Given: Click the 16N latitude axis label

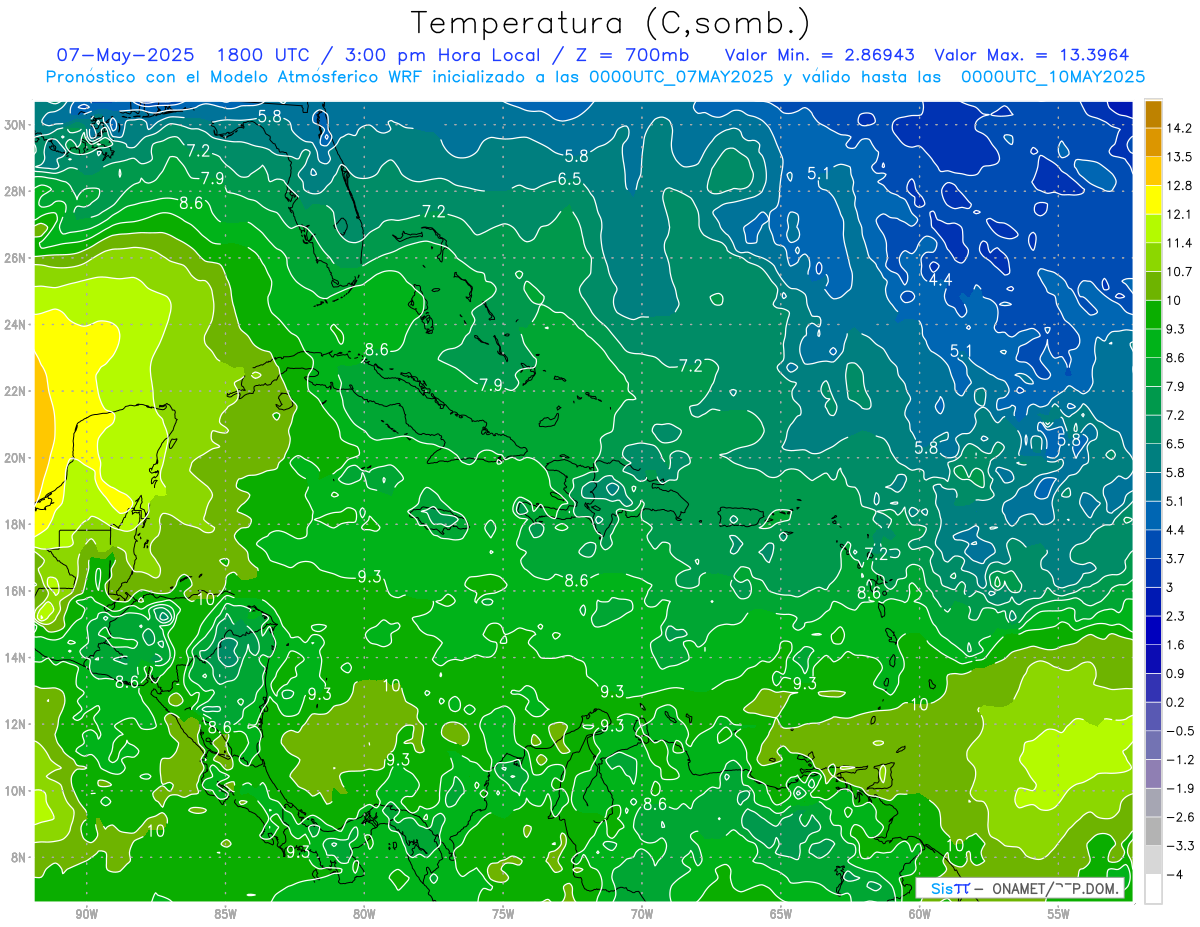Looking at the screenshot, I should (x=15, y=591).
